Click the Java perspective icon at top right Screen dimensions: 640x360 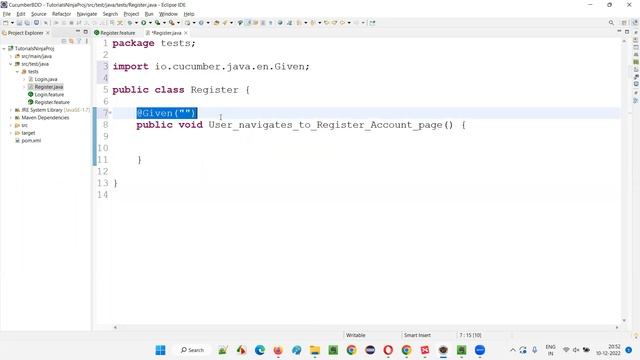tap(635, 23)
